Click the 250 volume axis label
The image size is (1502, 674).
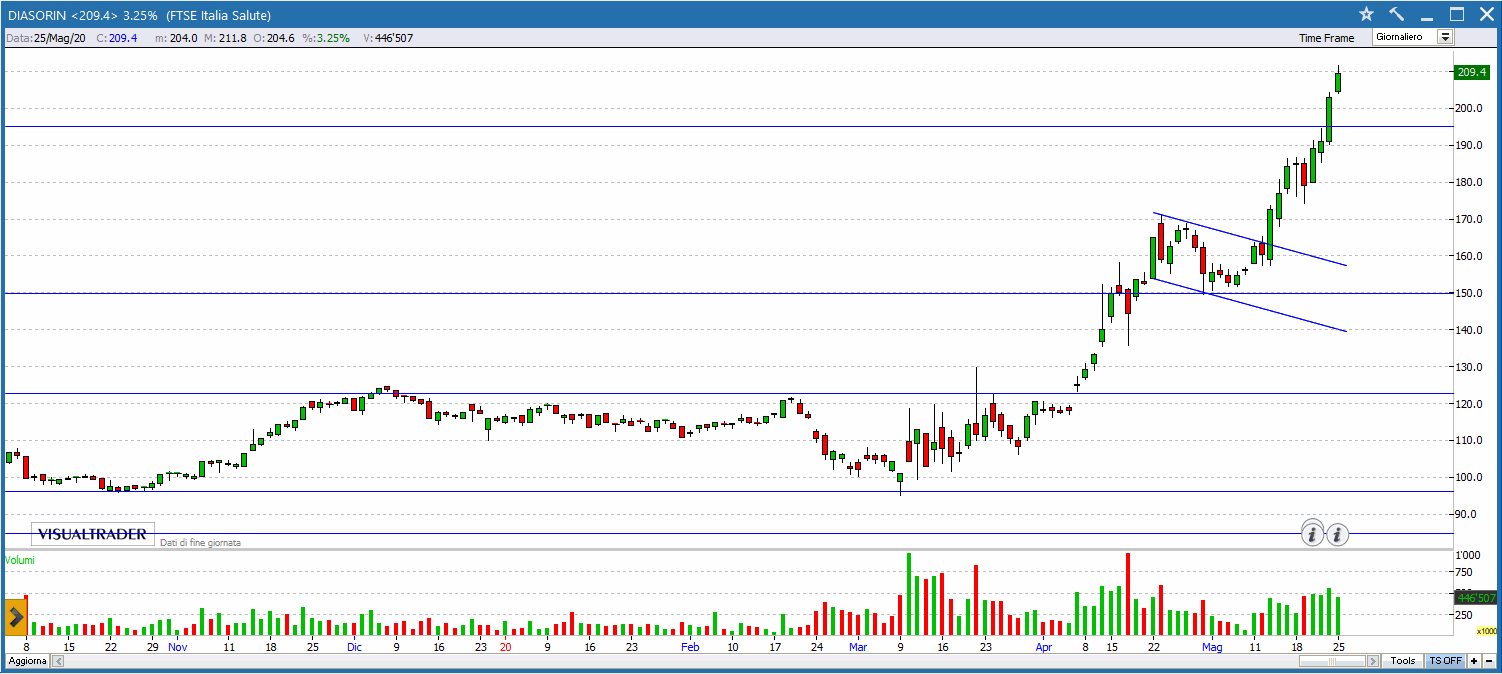[x=1463, y=614]
